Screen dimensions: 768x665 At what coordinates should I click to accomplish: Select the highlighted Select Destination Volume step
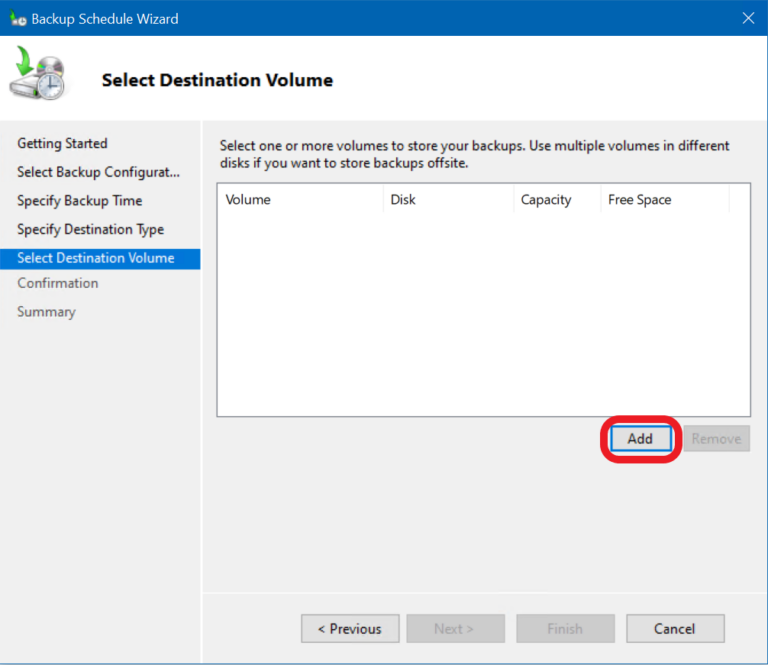(x=100, y=259)
